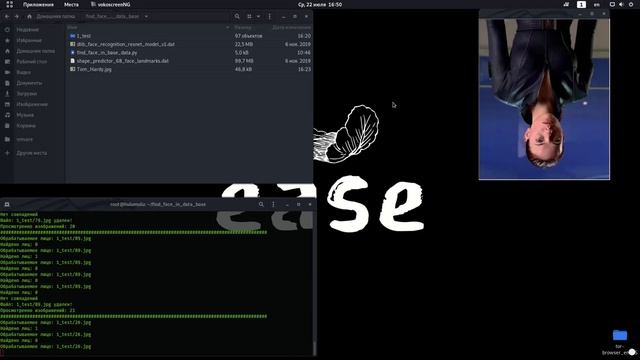
Task: Click the new tab icon in terminal title bar
Action: click(7, 204)
